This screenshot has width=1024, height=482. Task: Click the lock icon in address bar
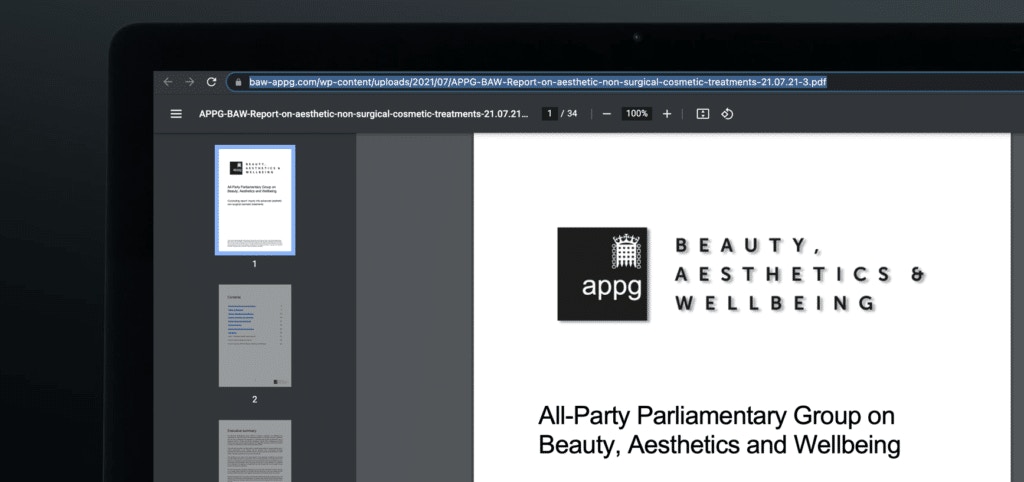click(x=239, y=82)
